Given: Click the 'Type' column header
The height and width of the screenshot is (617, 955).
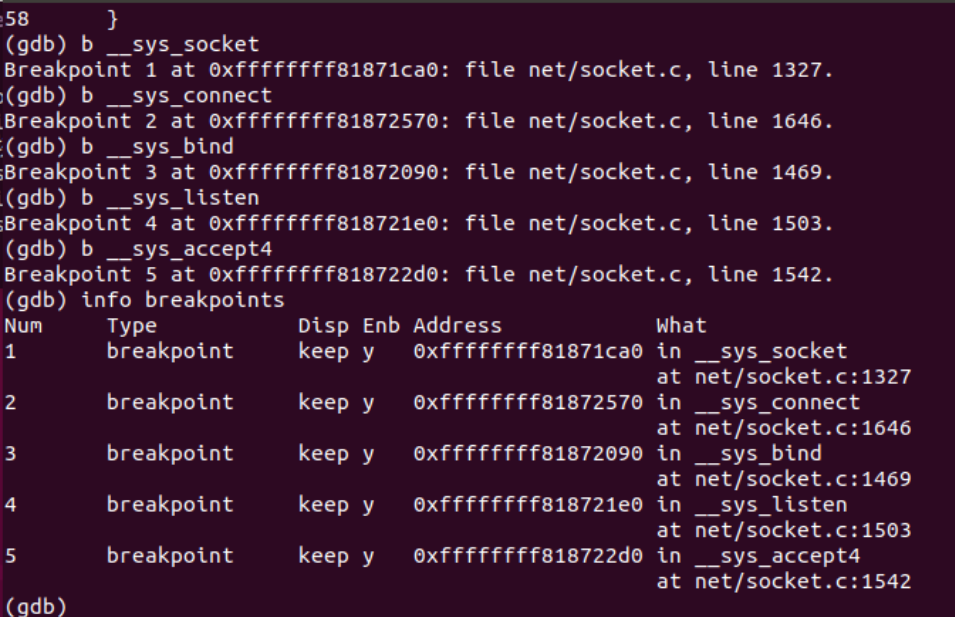Looking at the screenshot, I should [x=132, y=325].
